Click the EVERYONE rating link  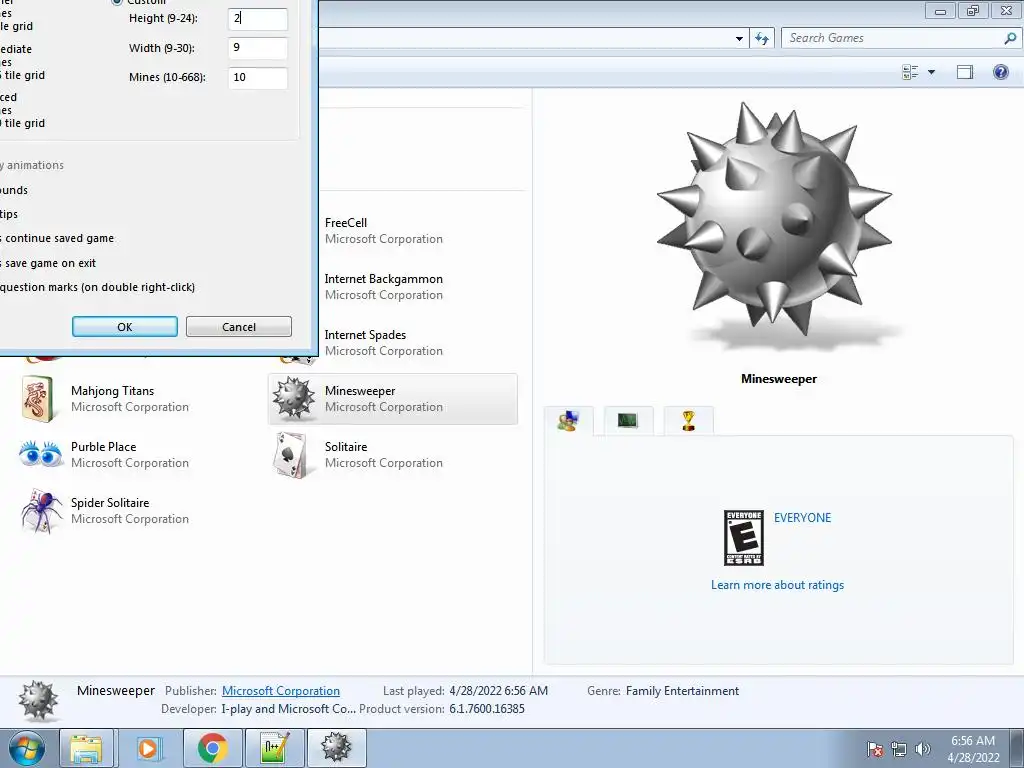(x=803, y=518)
